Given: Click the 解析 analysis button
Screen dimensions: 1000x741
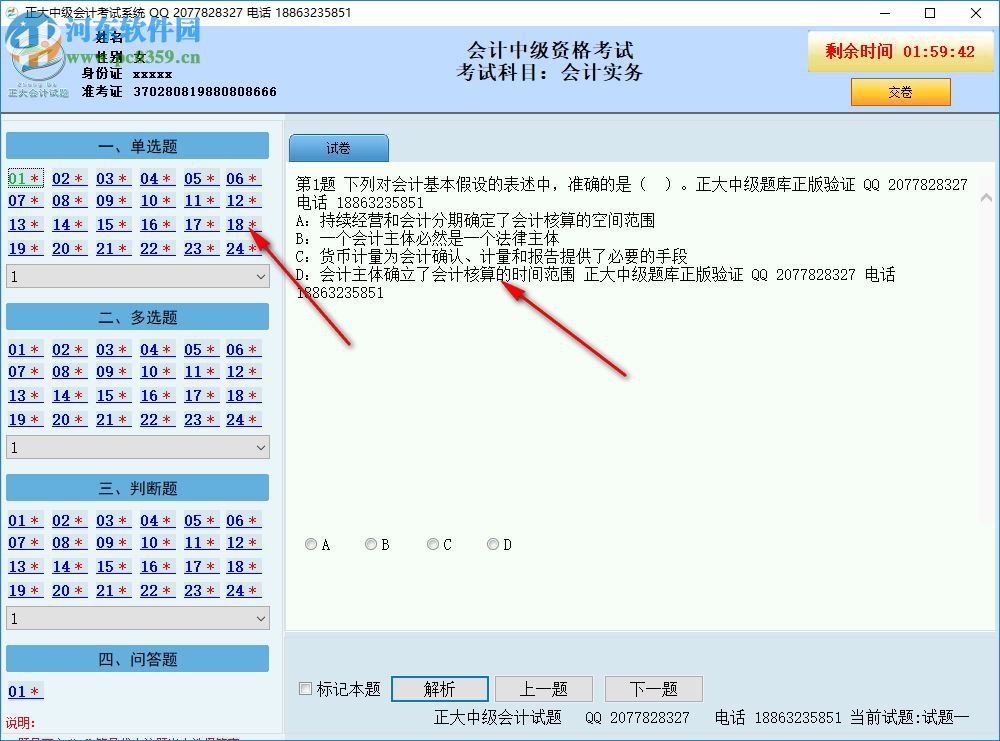Looking at the screenshot, I should click(x=440, y=688).
